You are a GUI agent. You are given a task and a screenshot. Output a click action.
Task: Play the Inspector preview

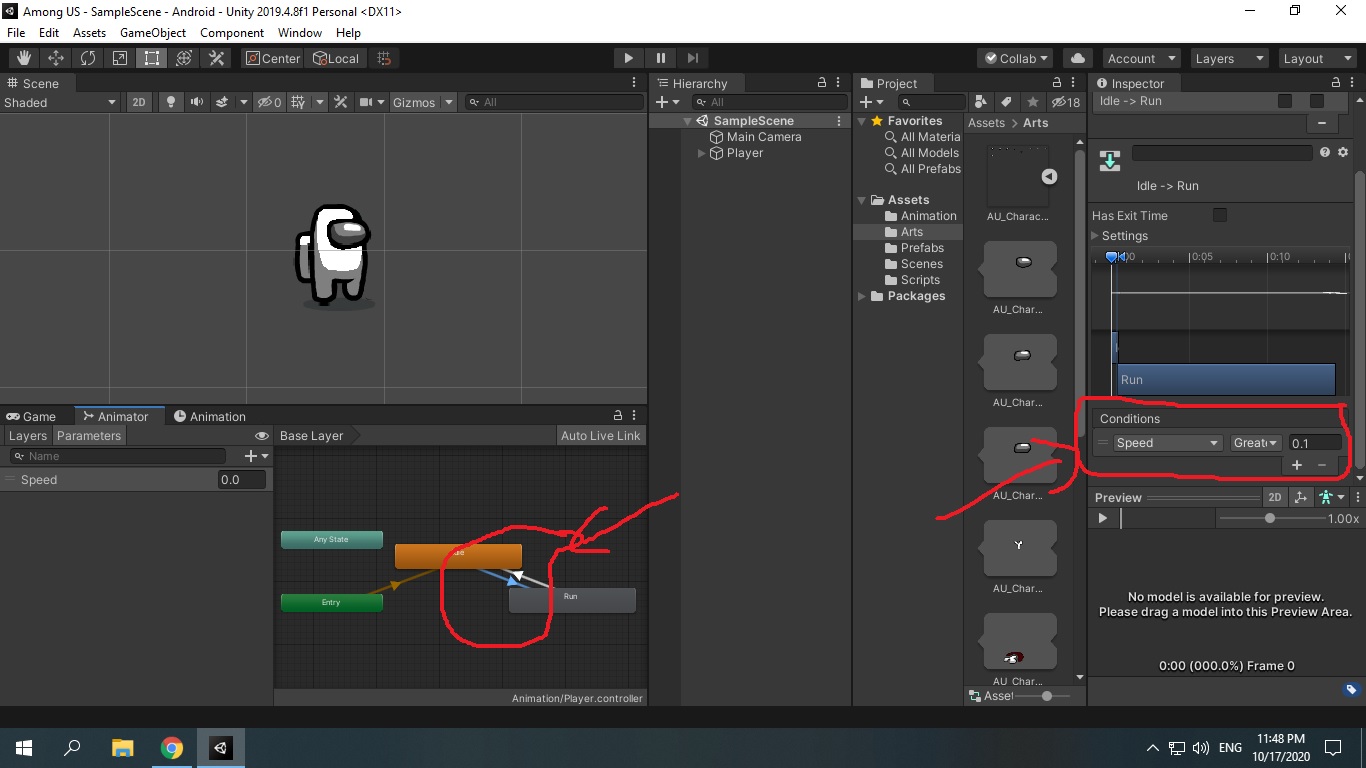click(x=1103, y=518)
